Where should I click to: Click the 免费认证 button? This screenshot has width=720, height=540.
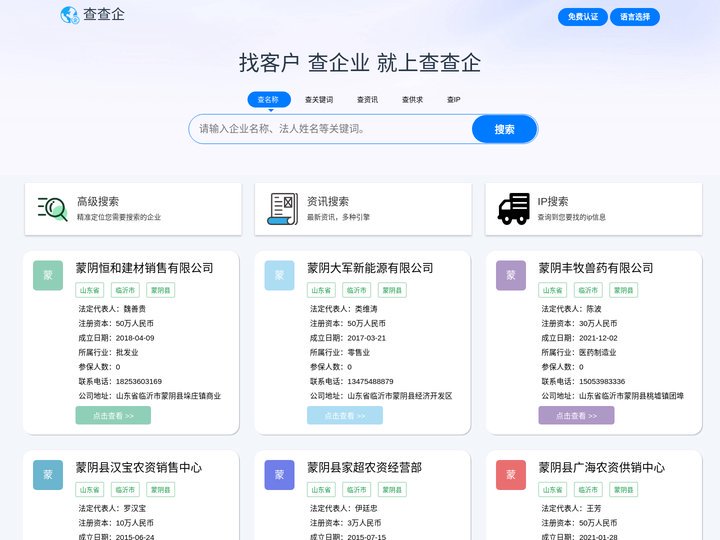(x=583, y=17)
